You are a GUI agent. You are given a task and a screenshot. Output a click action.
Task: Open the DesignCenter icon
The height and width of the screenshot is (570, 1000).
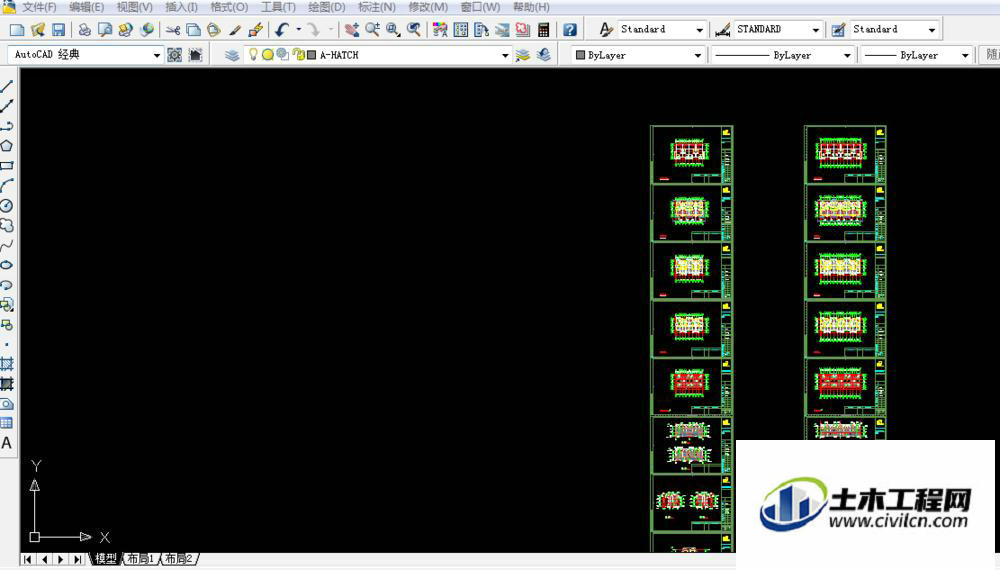(x=460, y=29)
